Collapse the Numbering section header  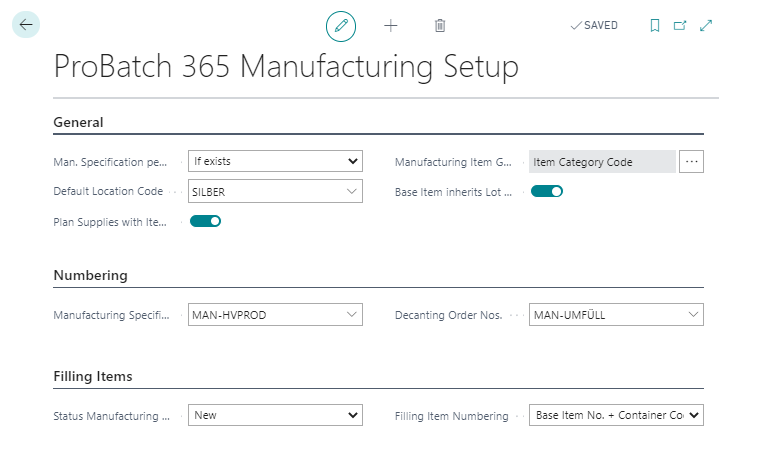click(91, 275)
